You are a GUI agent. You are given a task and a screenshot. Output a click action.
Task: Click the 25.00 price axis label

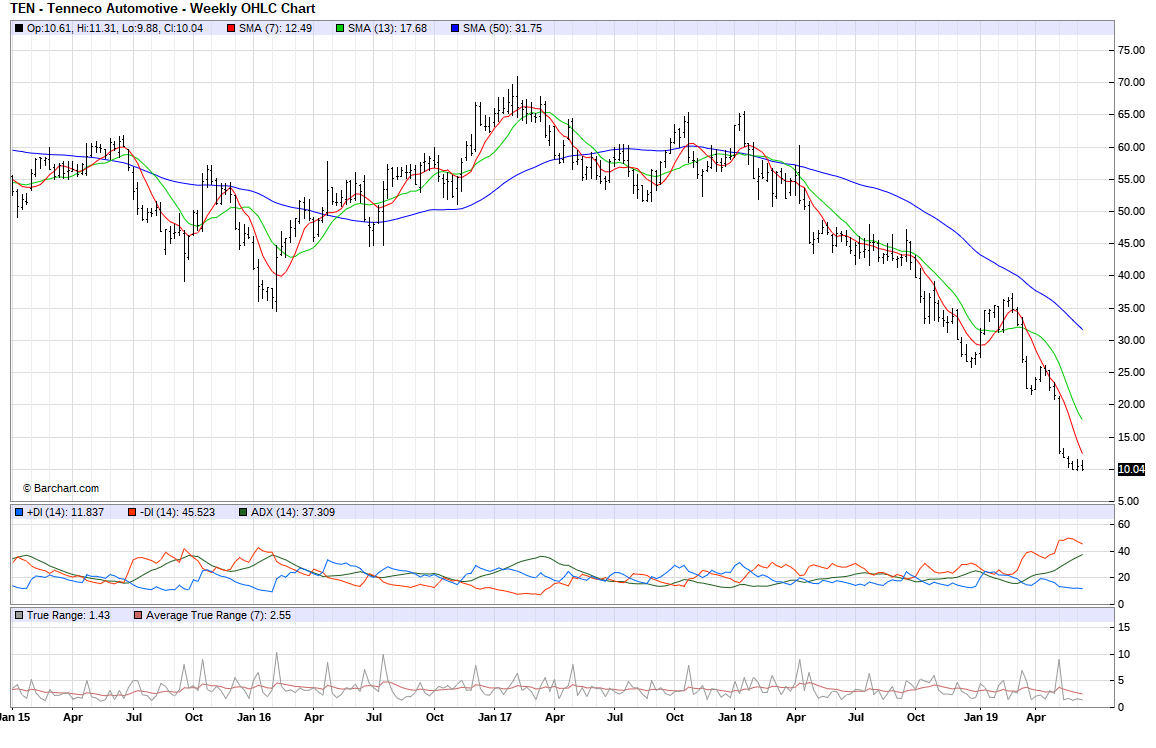coord(1132,372)
